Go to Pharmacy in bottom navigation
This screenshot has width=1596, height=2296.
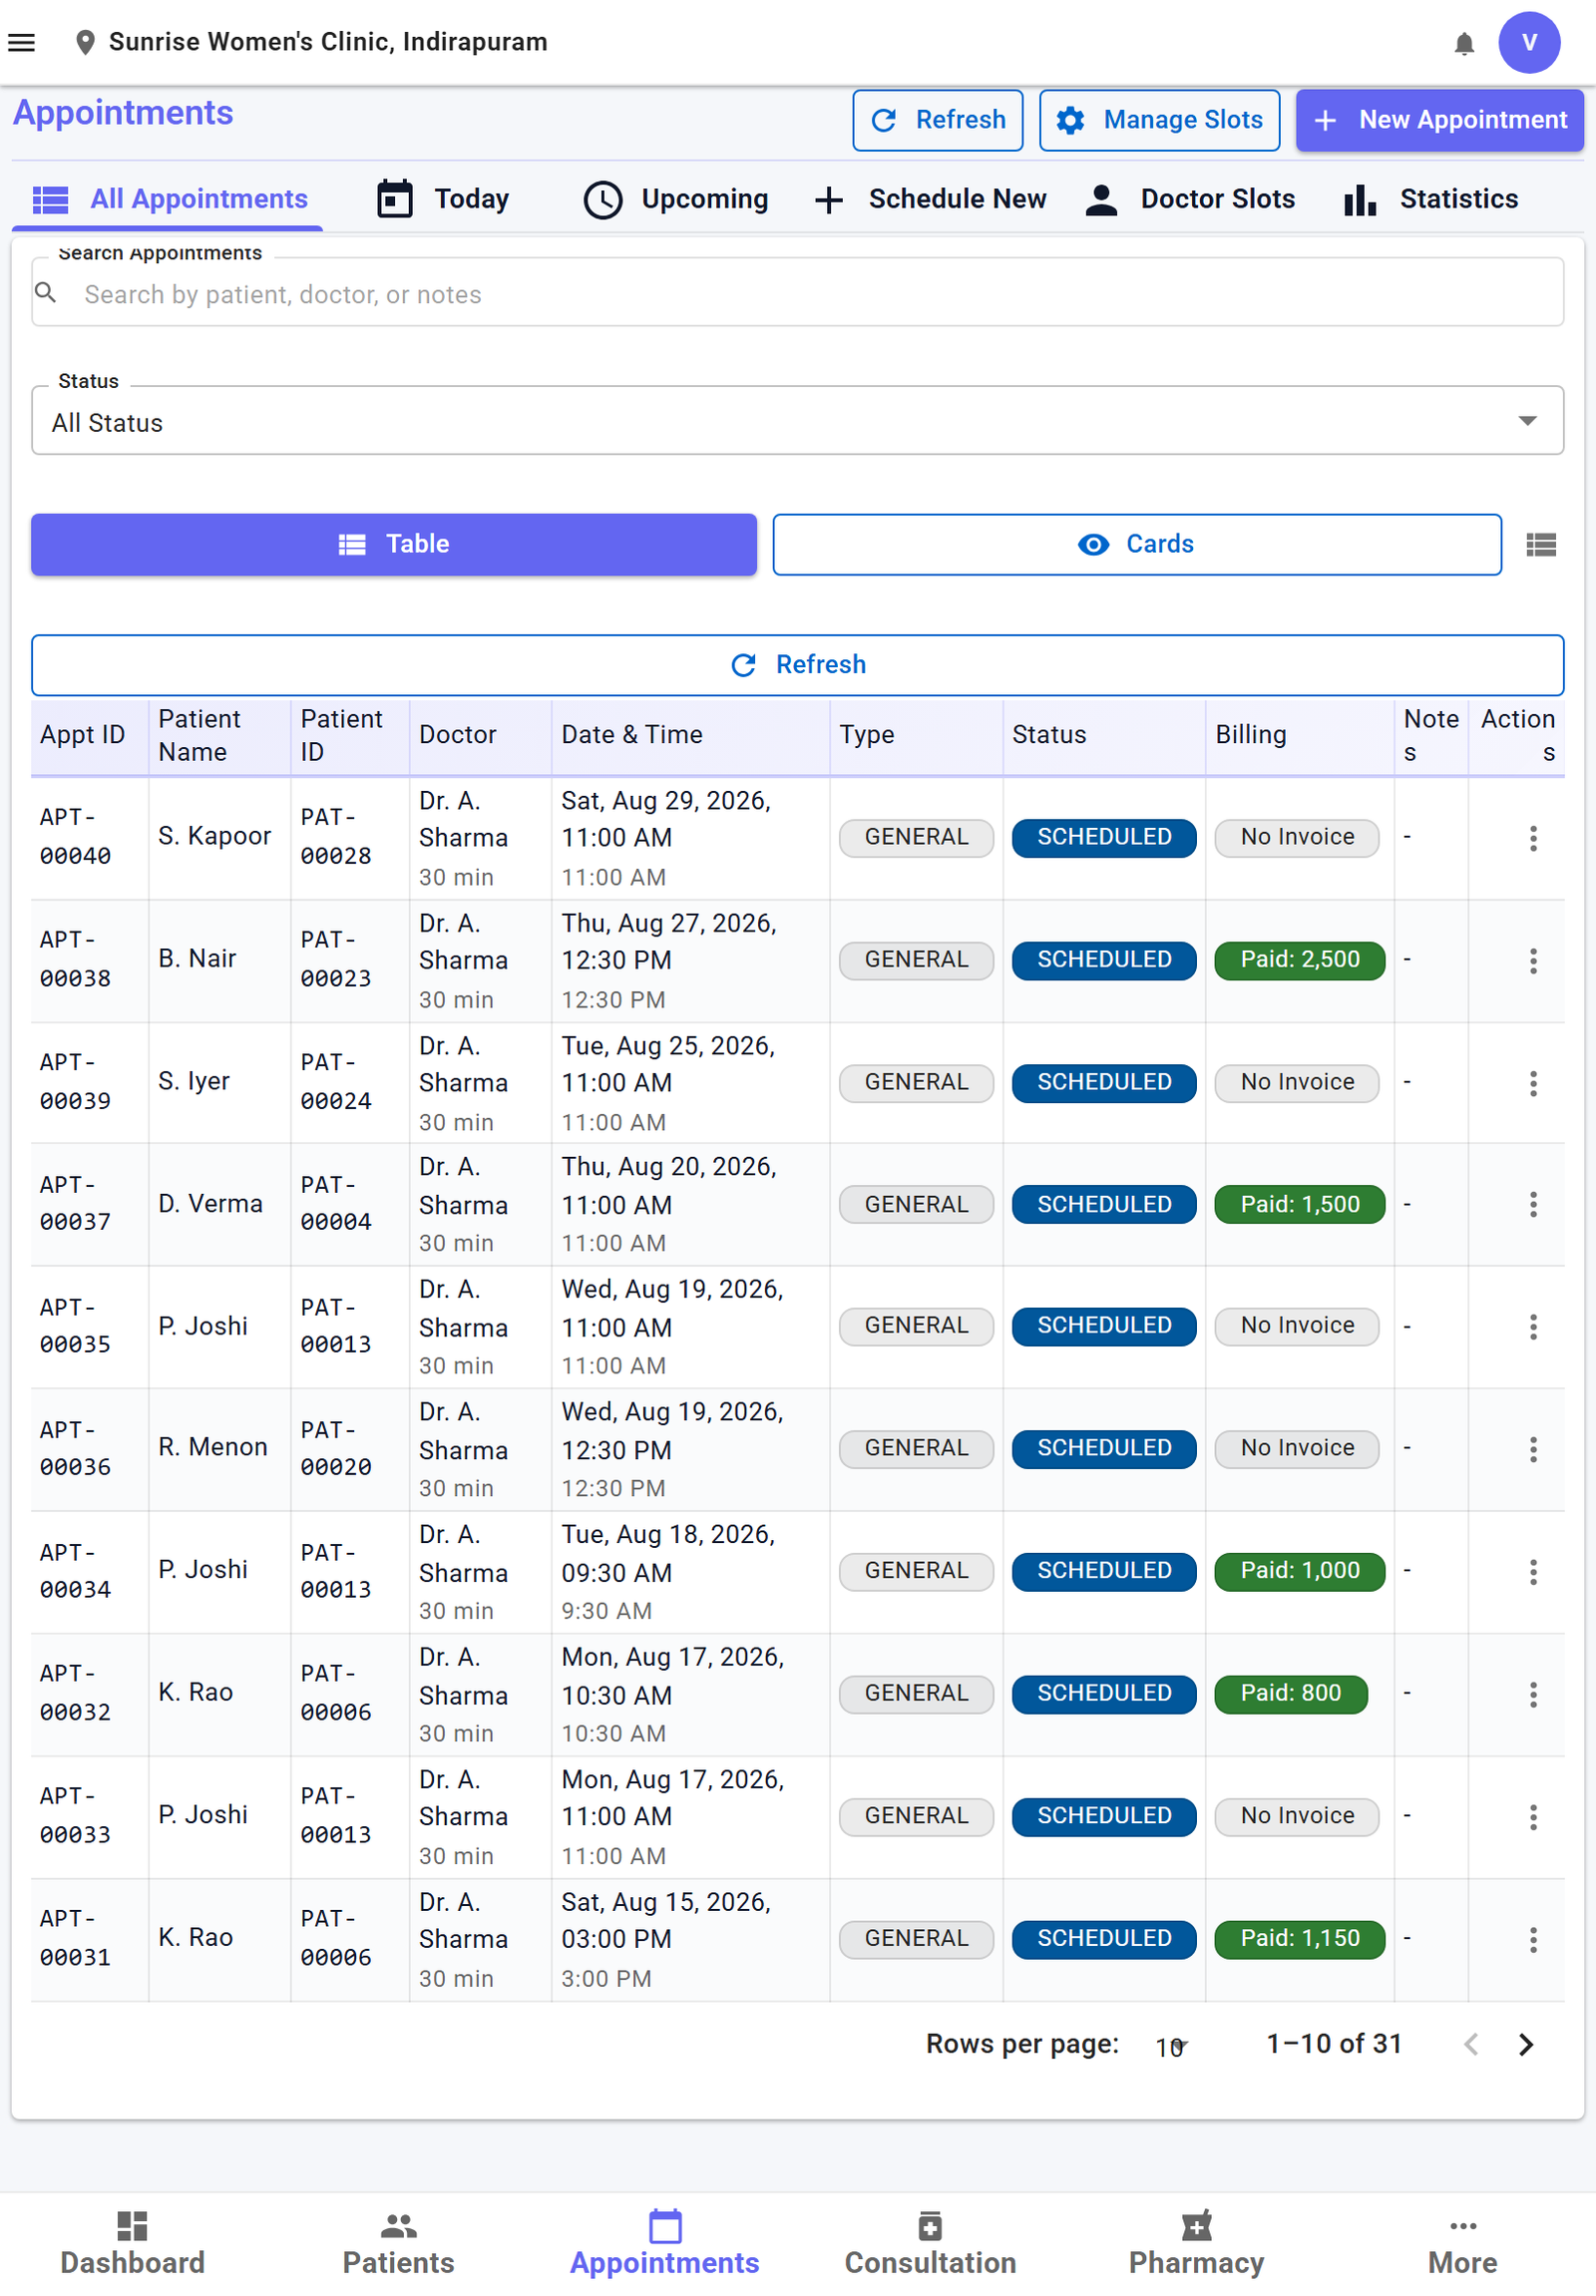1196,2244
